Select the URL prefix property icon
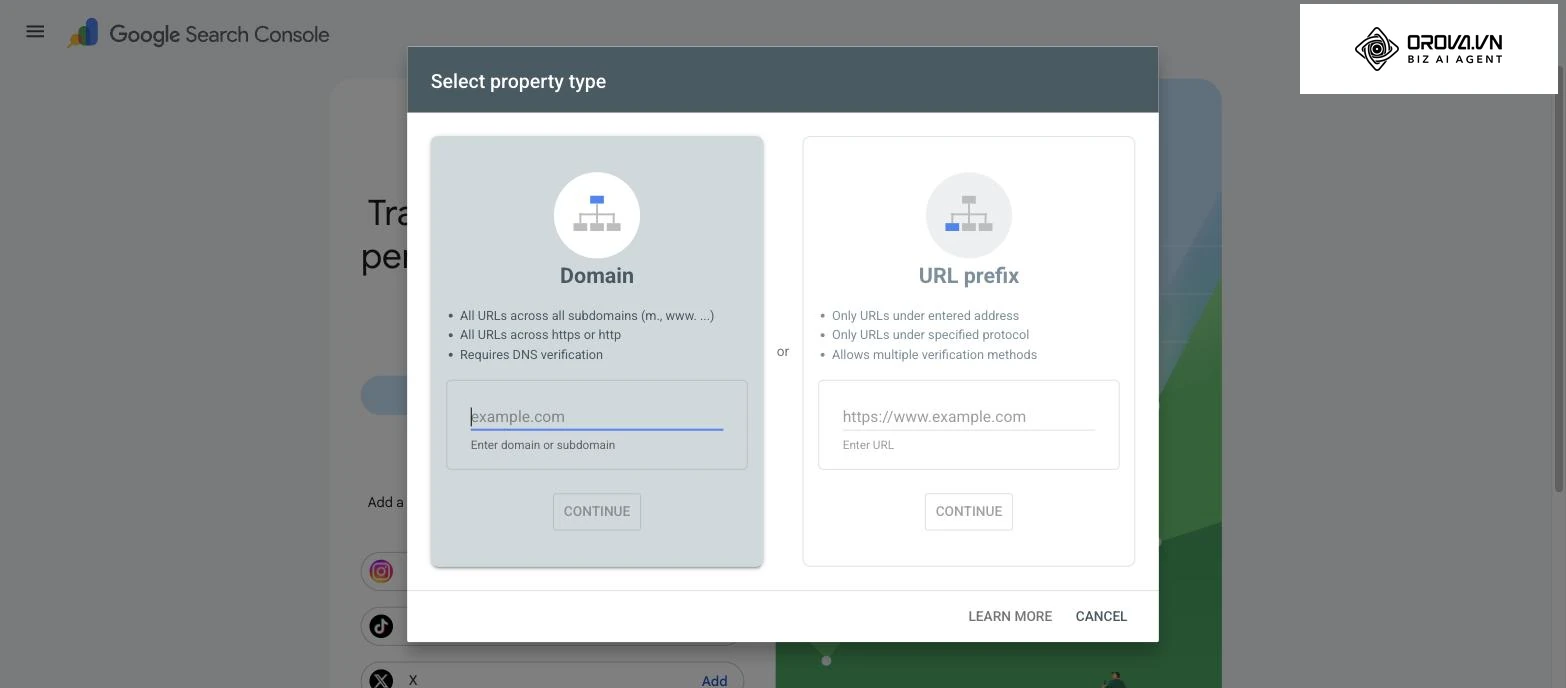 (x=969, y=215)
